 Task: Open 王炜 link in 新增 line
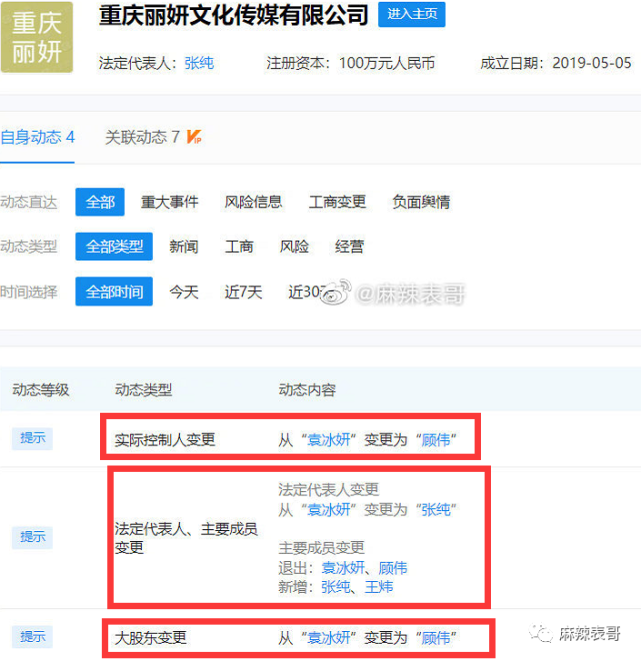coord(379,587)
